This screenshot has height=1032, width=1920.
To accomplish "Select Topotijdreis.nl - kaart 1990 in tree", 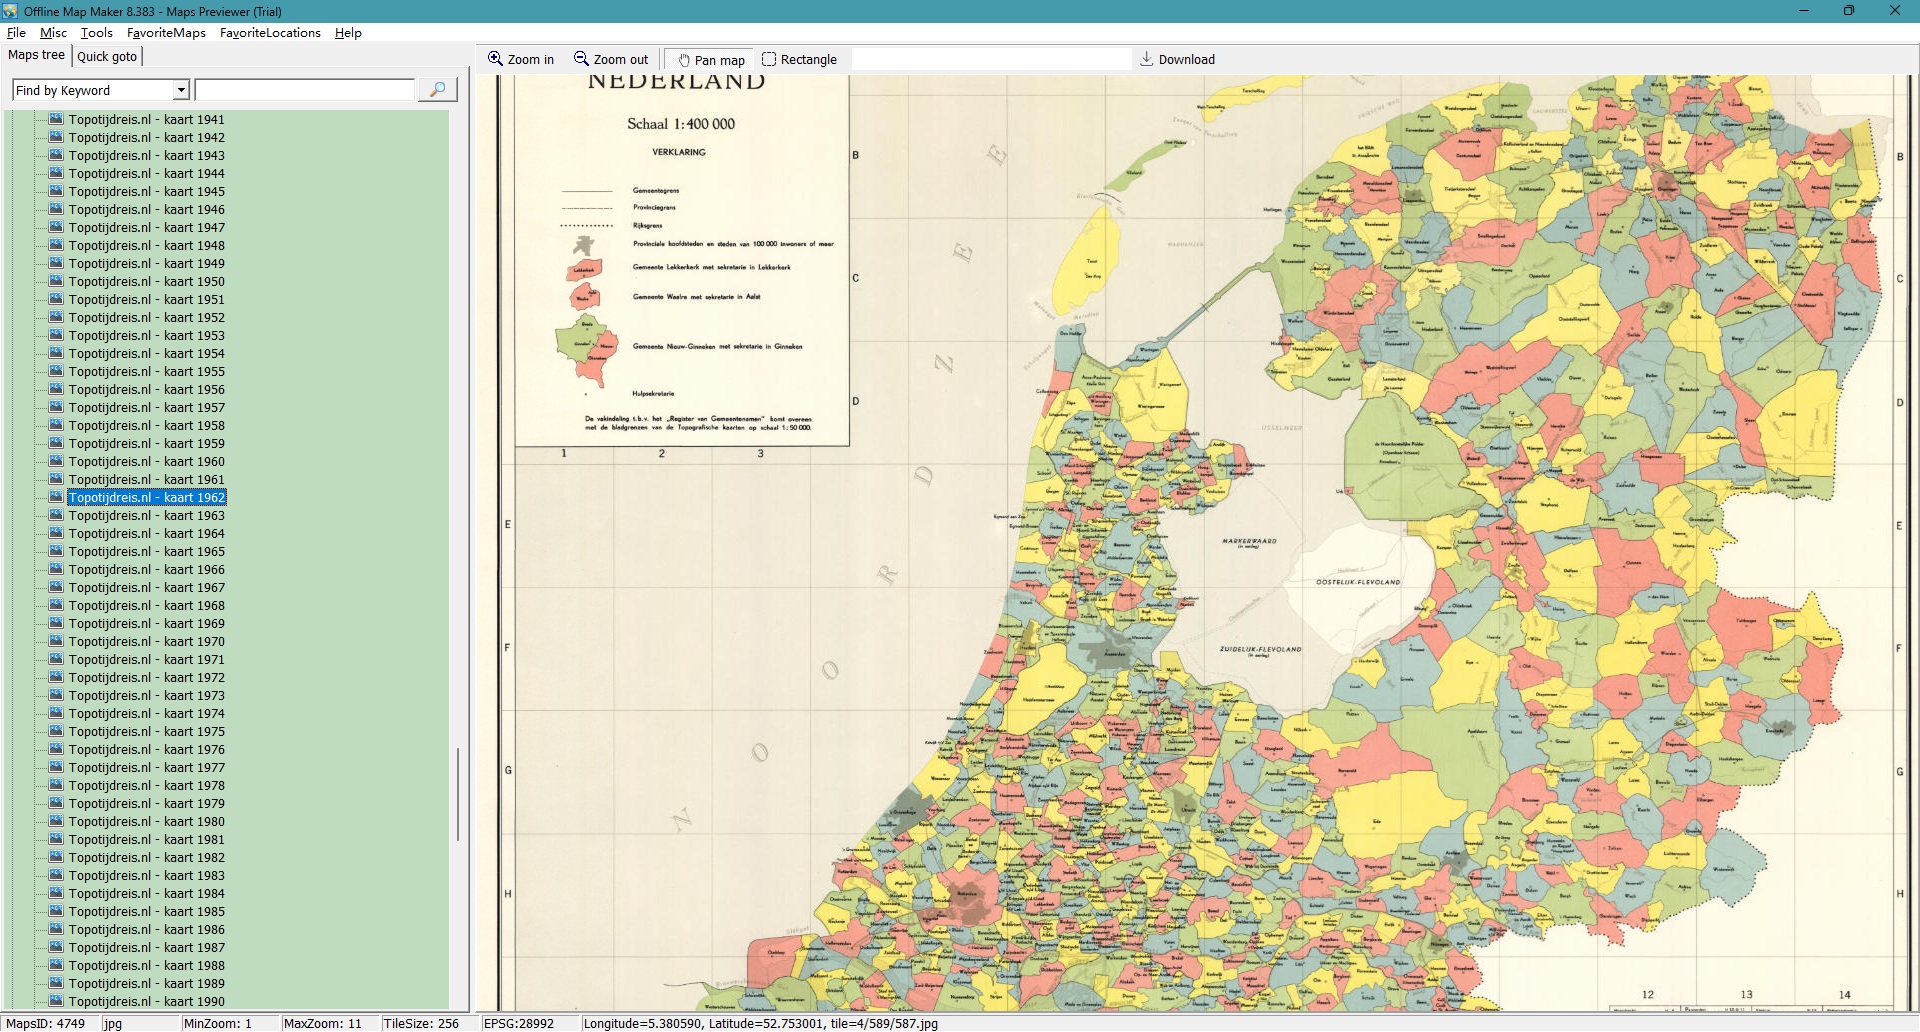I will [146, 1001].
